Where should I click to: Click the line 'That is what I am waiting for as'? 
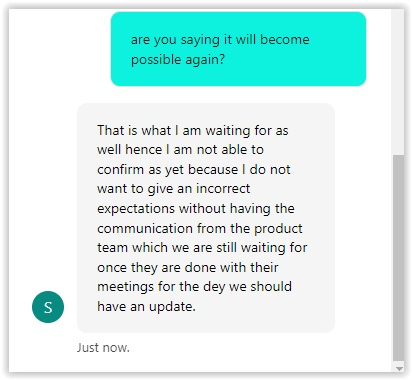193,130
